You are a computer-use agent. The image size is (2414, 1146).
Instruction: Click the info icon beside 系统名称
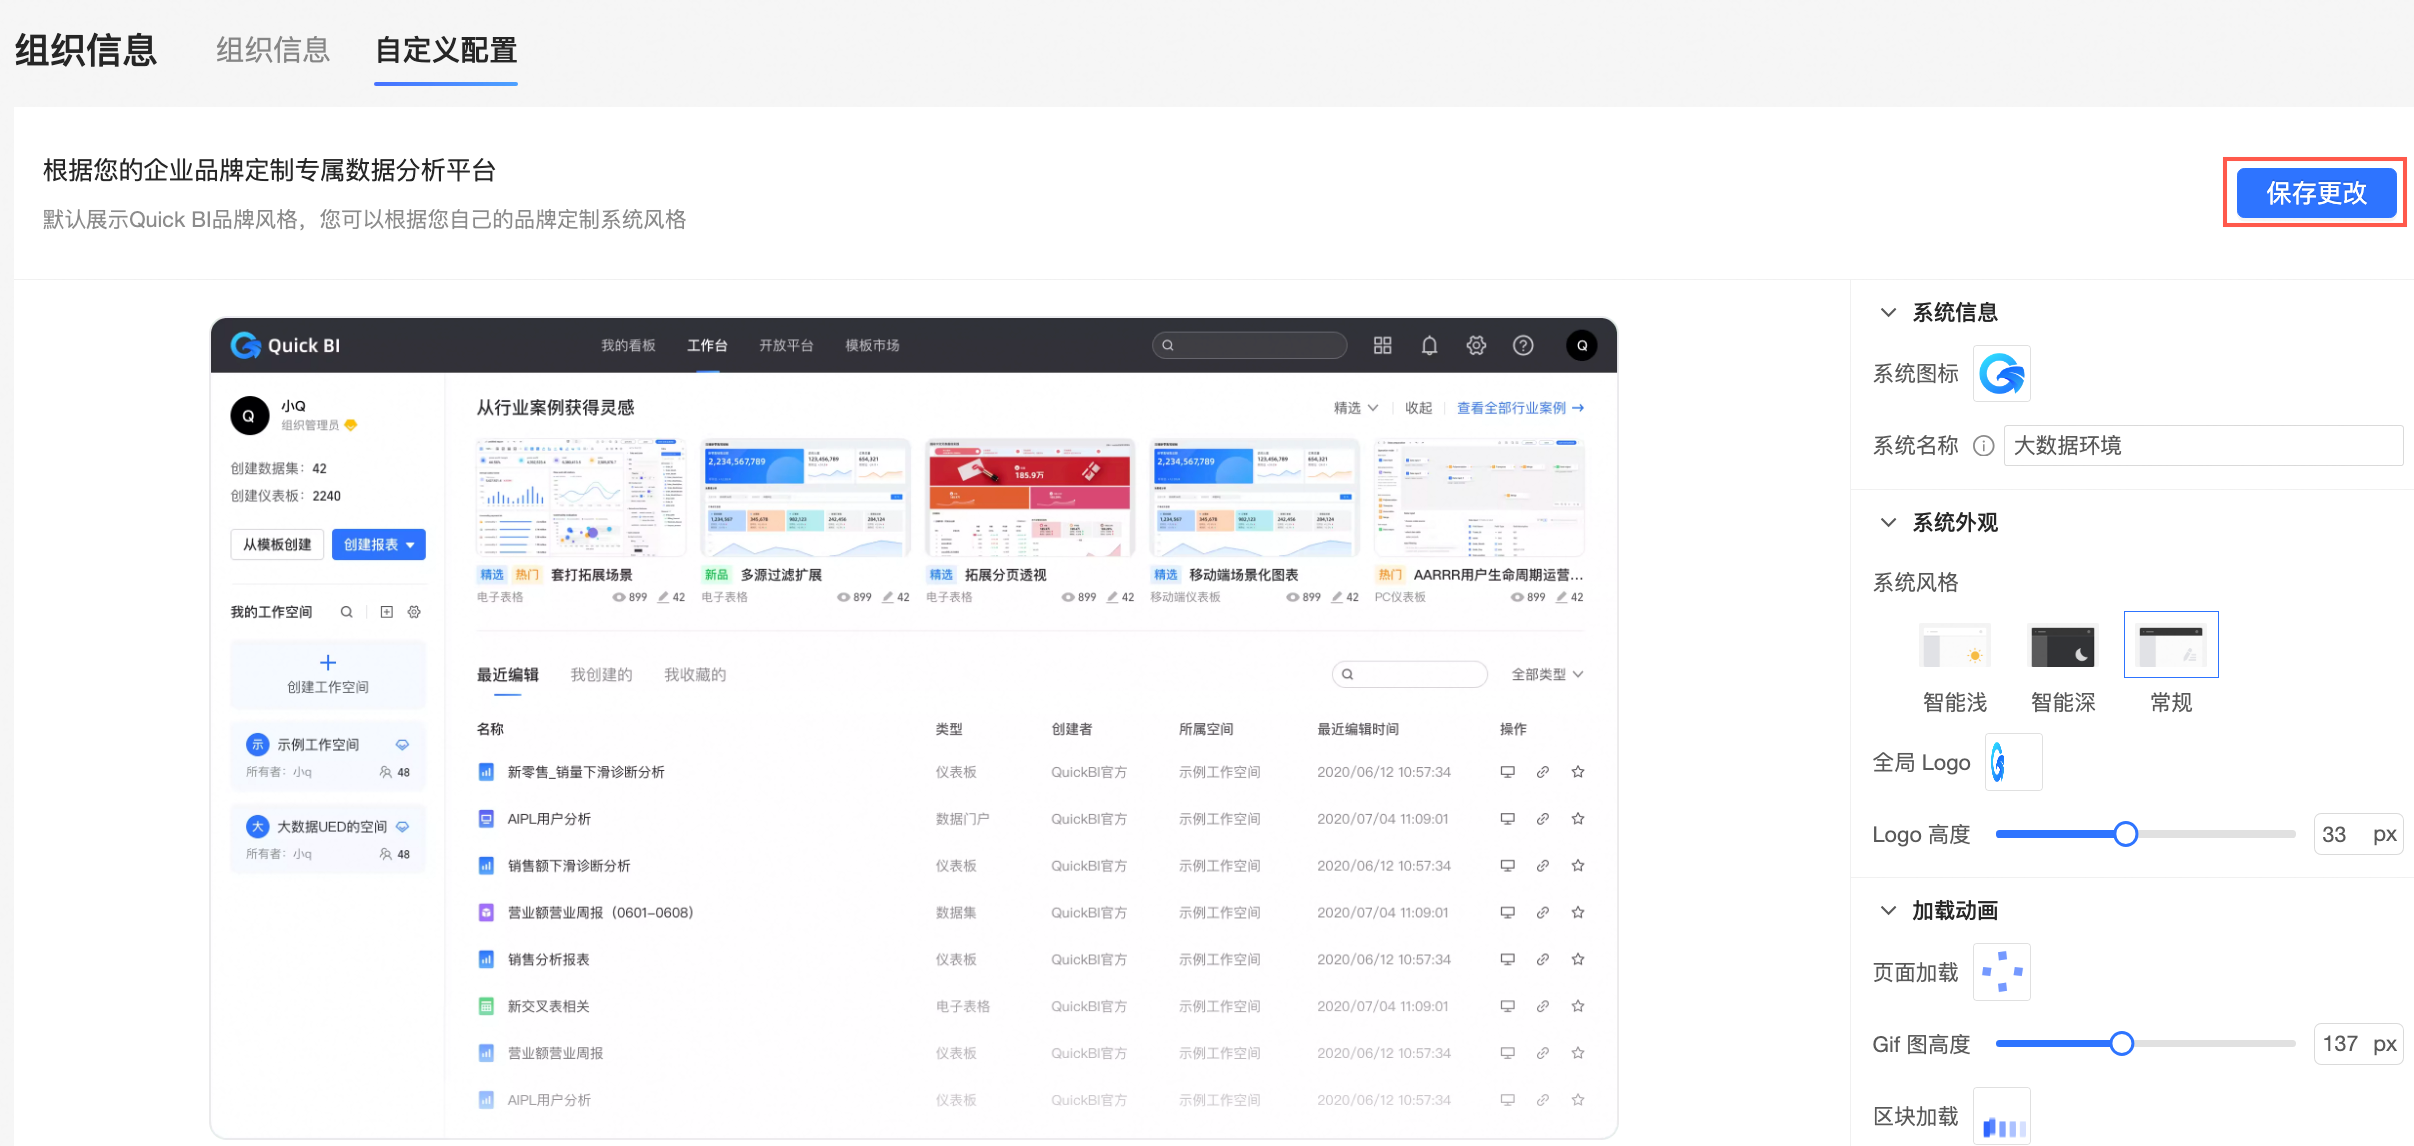tap(1984, 446)
